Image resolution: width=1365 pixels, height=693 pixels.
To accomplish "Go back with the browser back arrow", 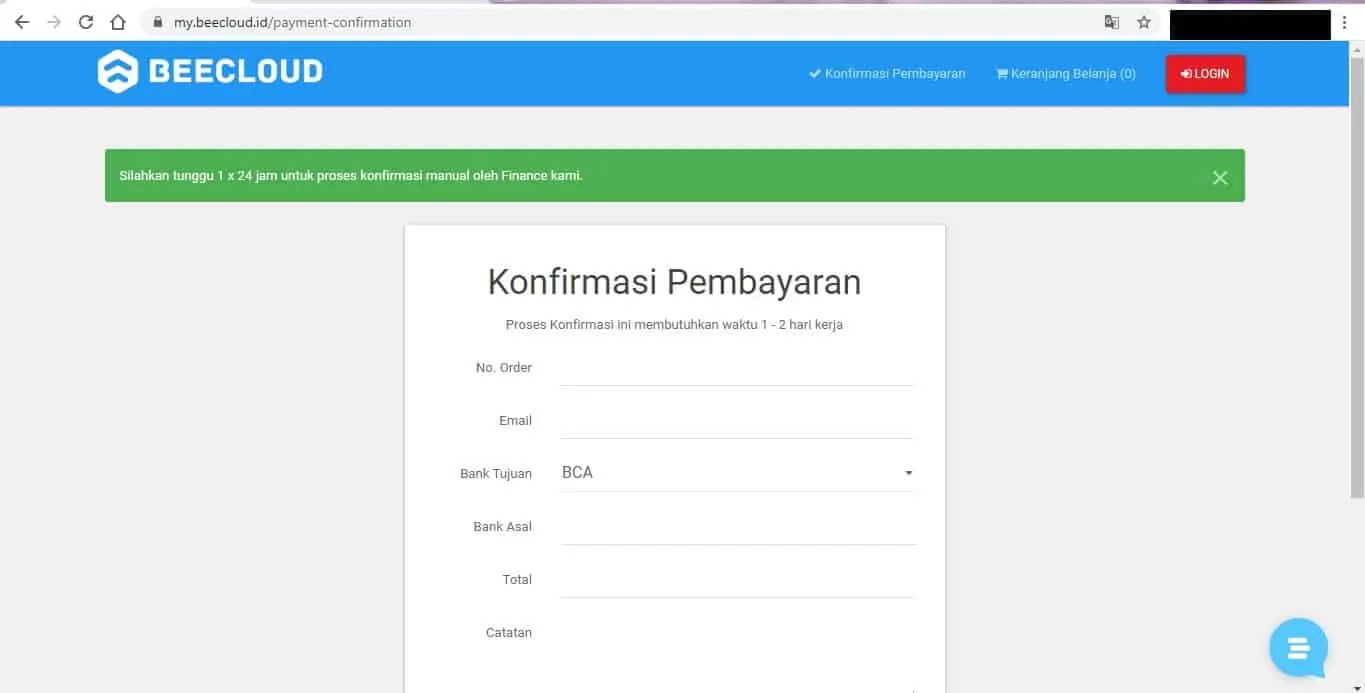I will tap(22, 22).
